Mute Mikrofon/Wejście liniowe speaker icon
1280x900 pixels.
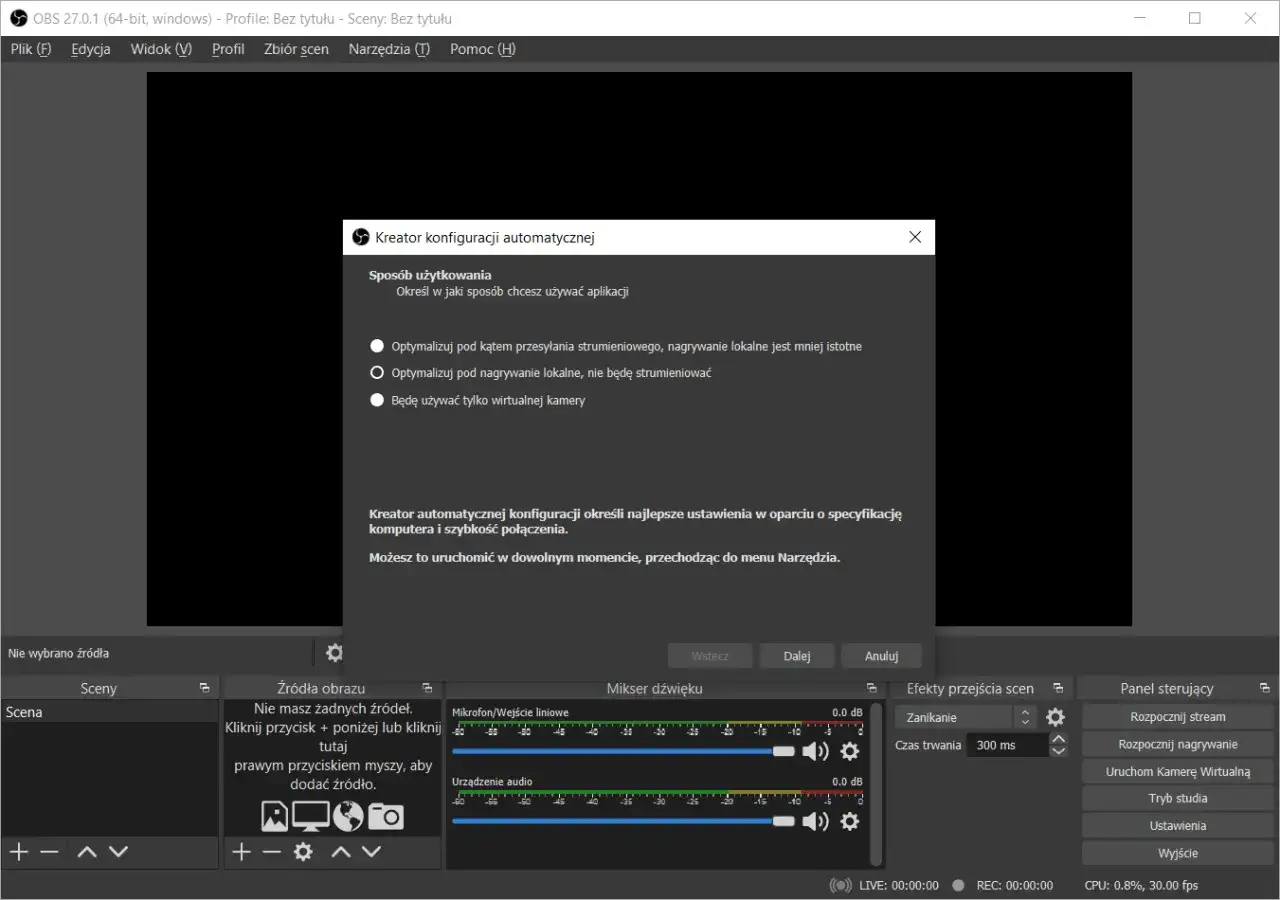coord(816,751)
